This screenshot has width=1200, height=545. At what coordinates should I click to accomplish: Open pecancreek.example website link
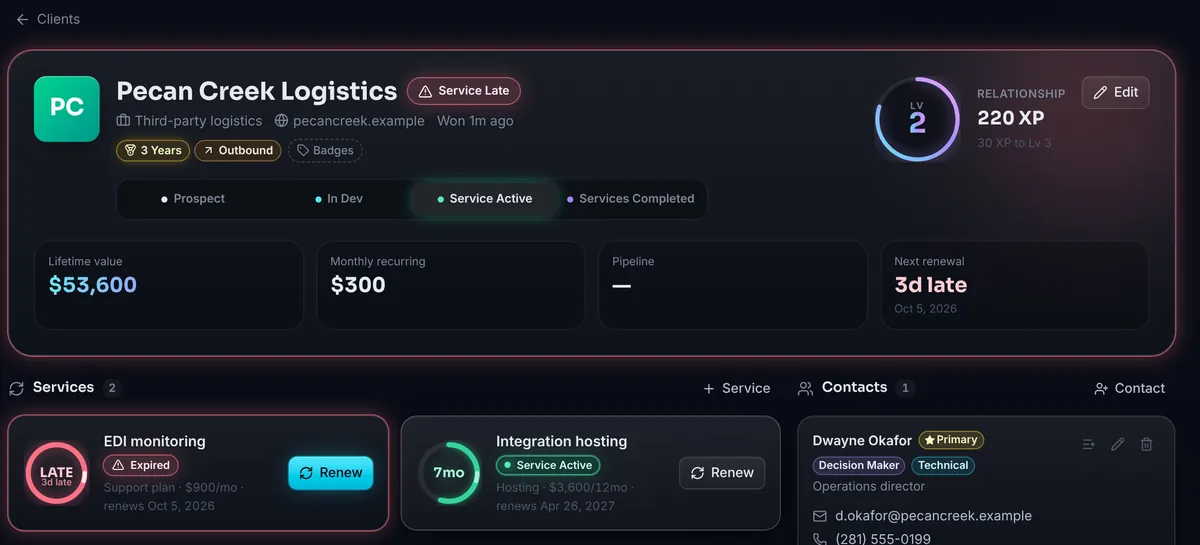click(x=359, y=121)
